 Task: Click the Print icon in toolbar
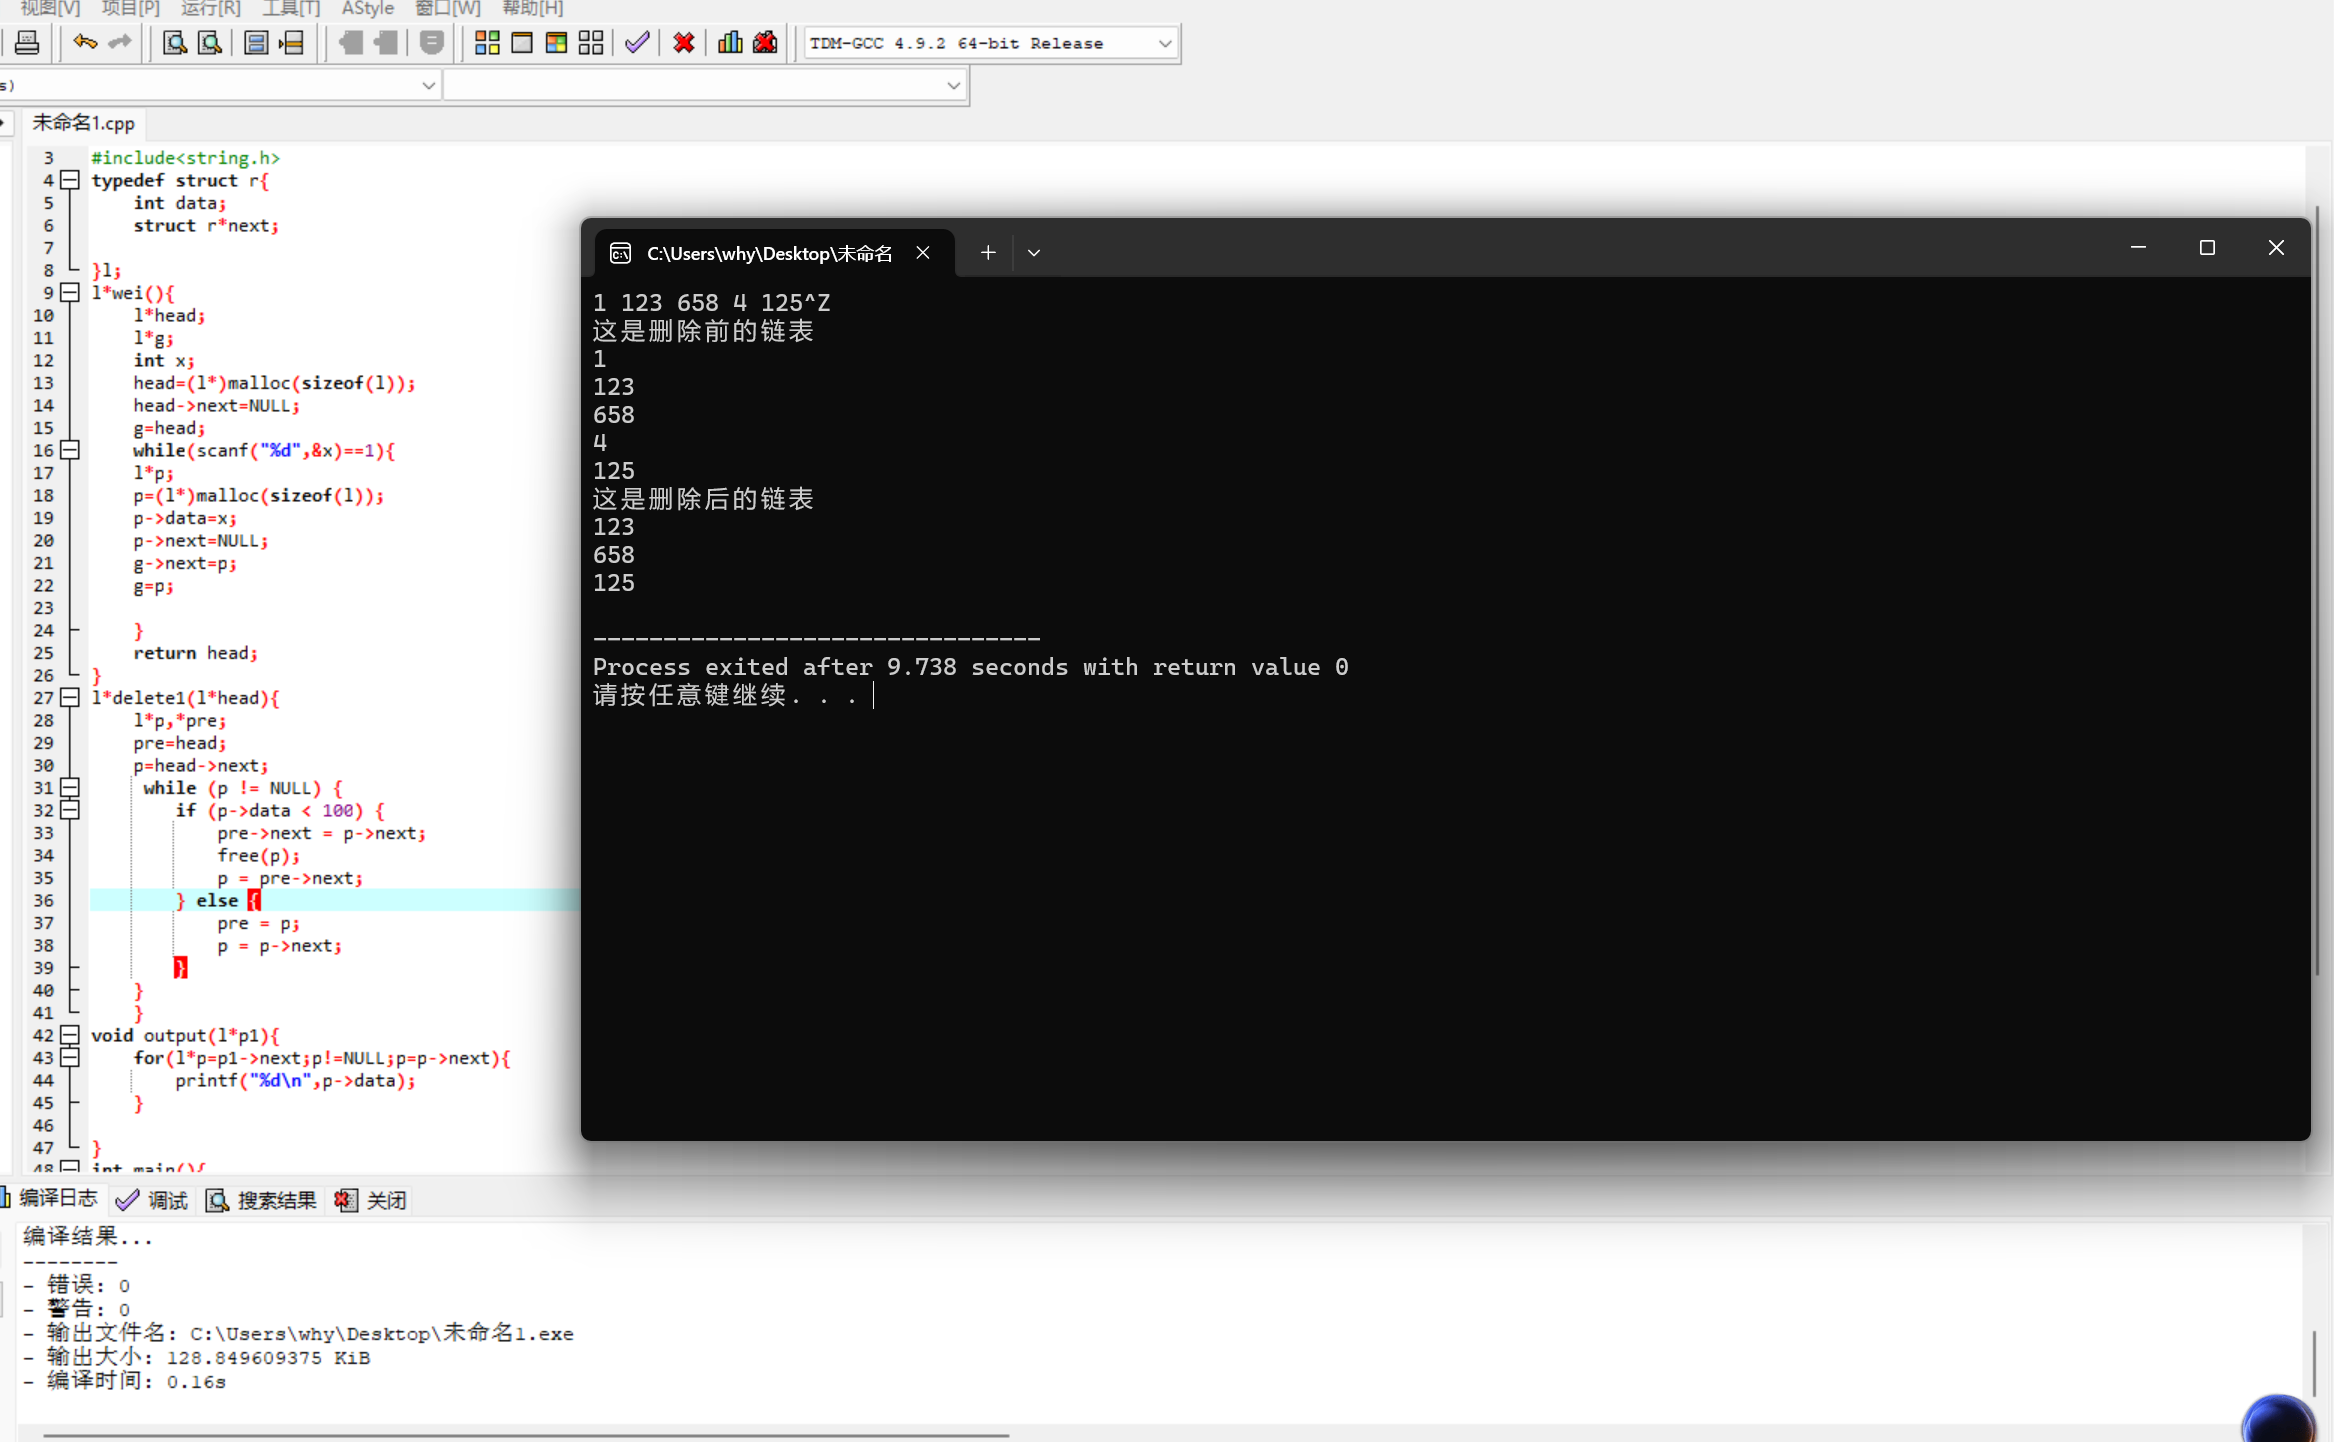pos(27,43)
